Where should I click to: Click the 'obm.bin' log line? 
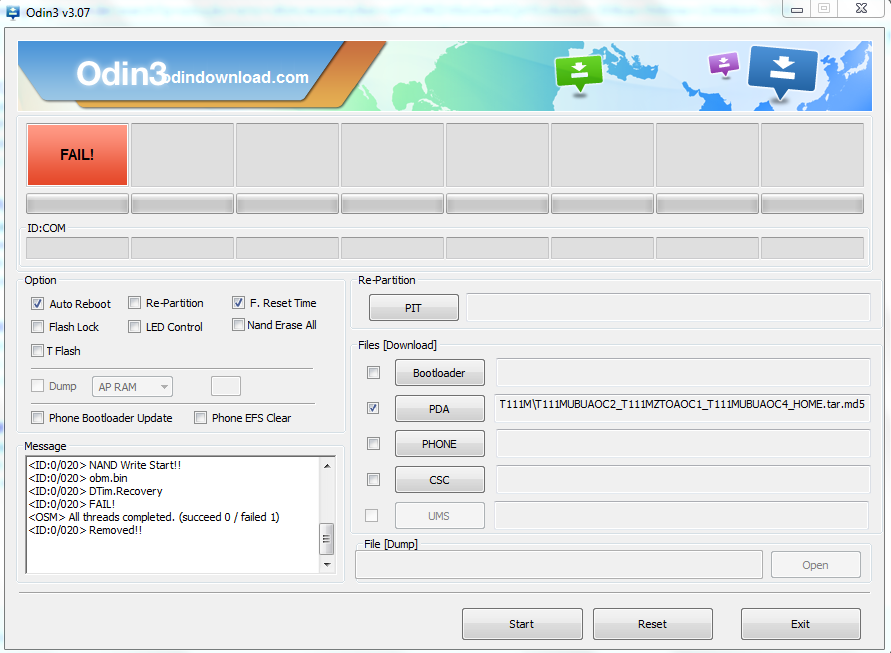(78, 478)
